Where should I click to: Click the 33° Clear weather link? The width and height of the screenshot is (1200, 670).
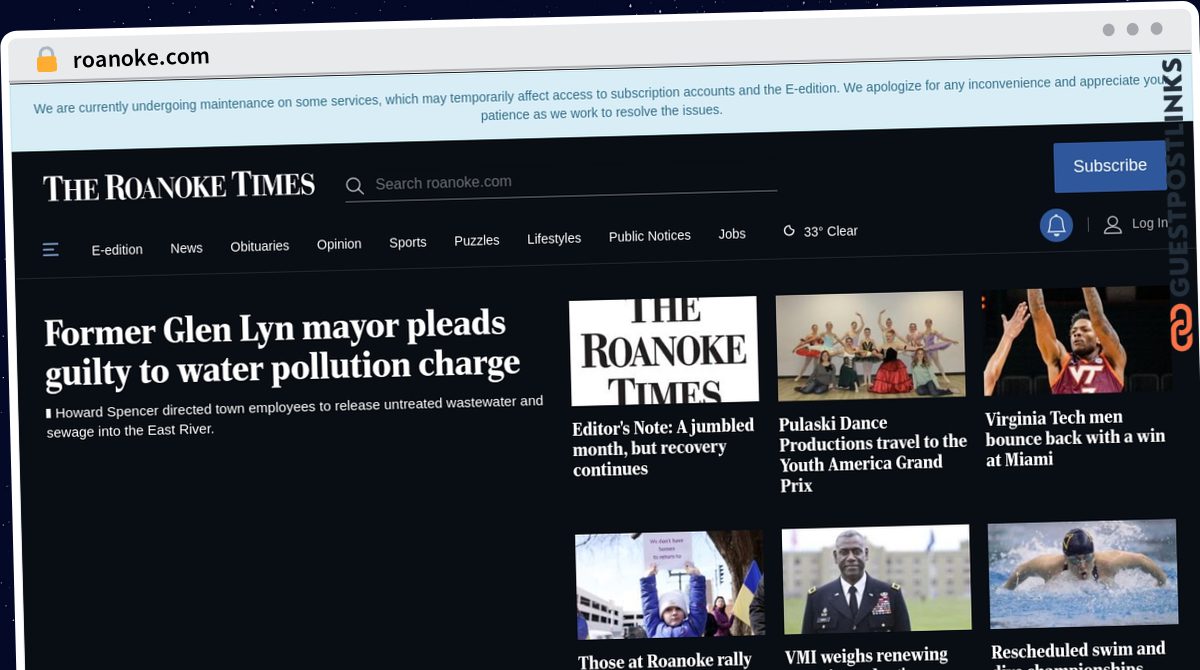[830, 231]
